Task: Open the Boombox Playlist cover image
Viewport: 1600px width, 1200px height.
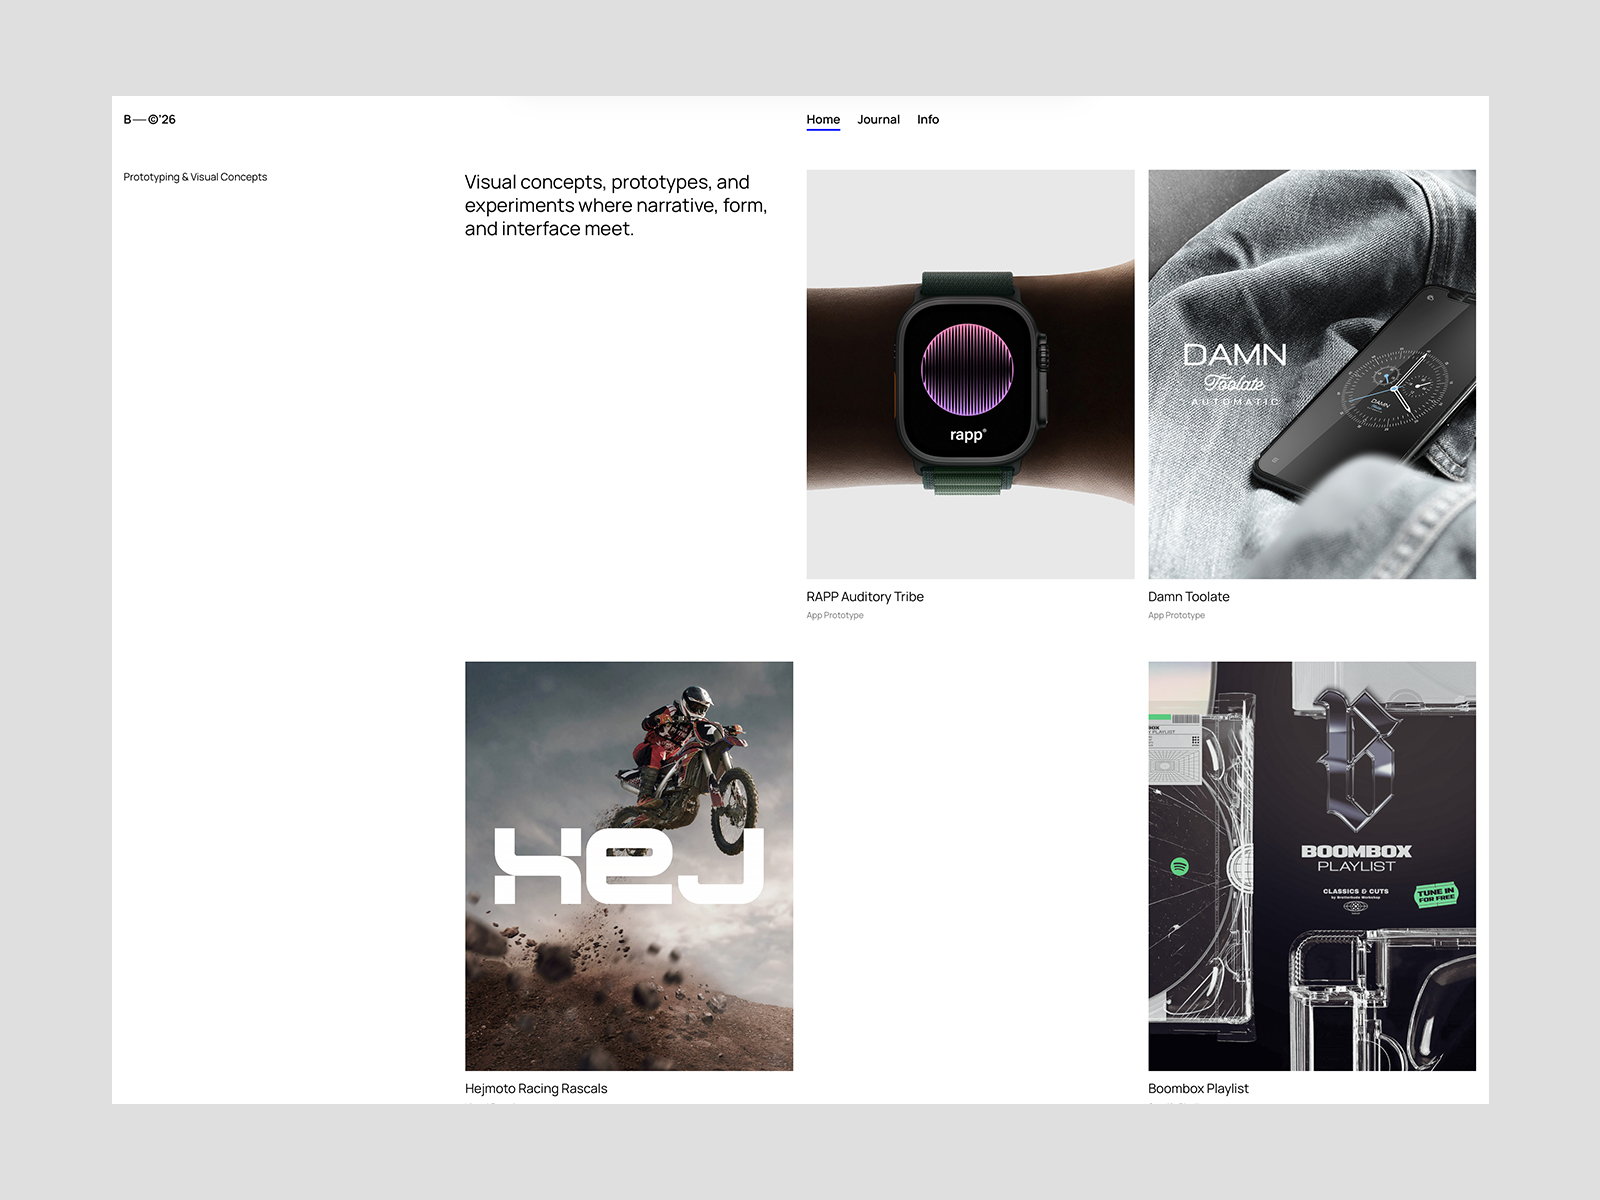Action: click(x=1312, y=866)
